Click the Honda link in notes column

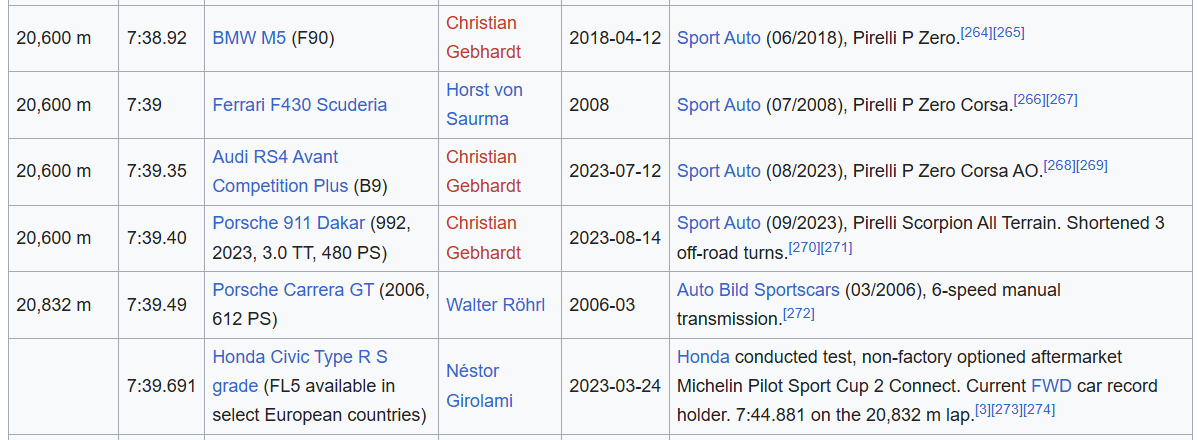click(x=703, y=357)
